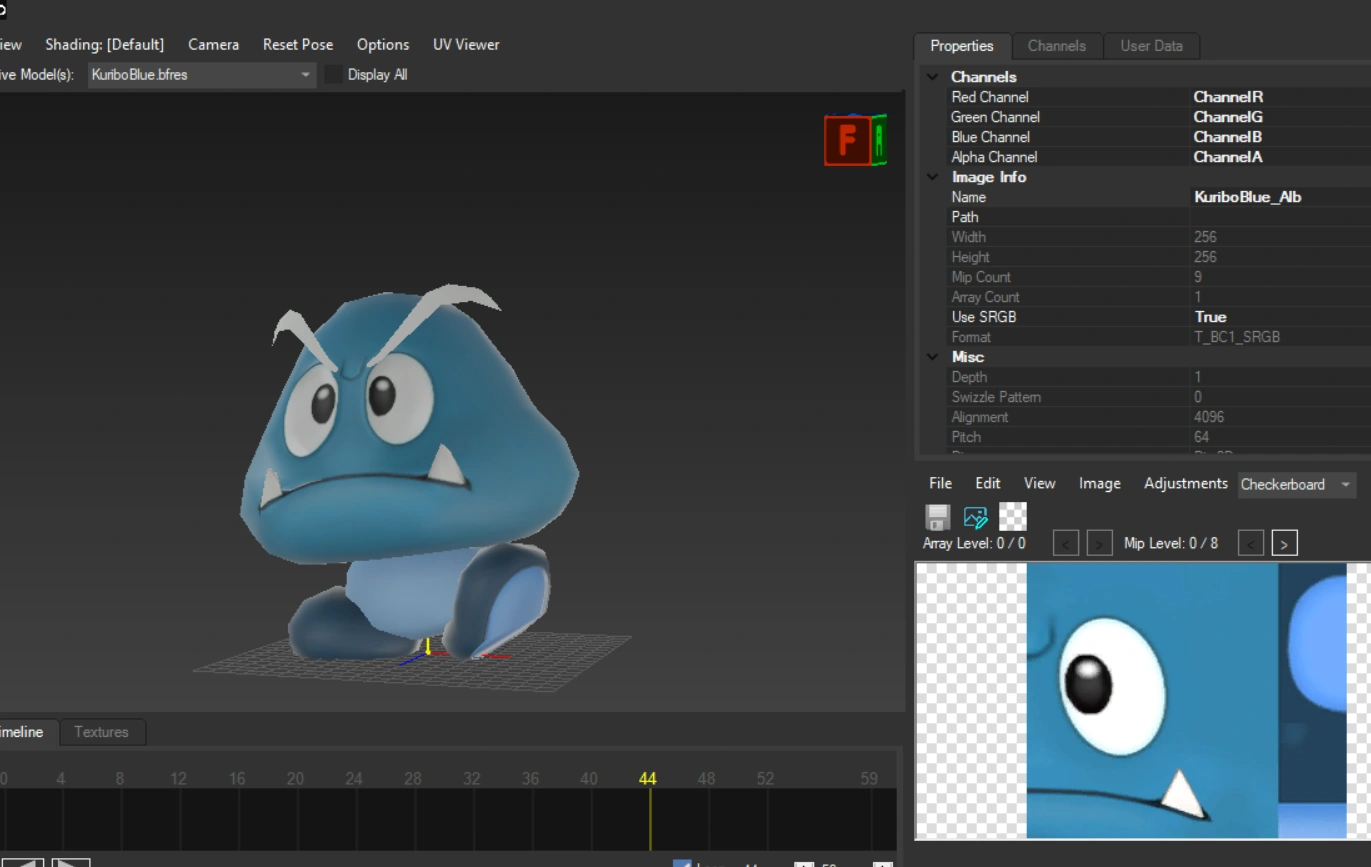Open the Adjustments menu
The width and height of the screenshot is (1371, 867).
[1185, 483]
